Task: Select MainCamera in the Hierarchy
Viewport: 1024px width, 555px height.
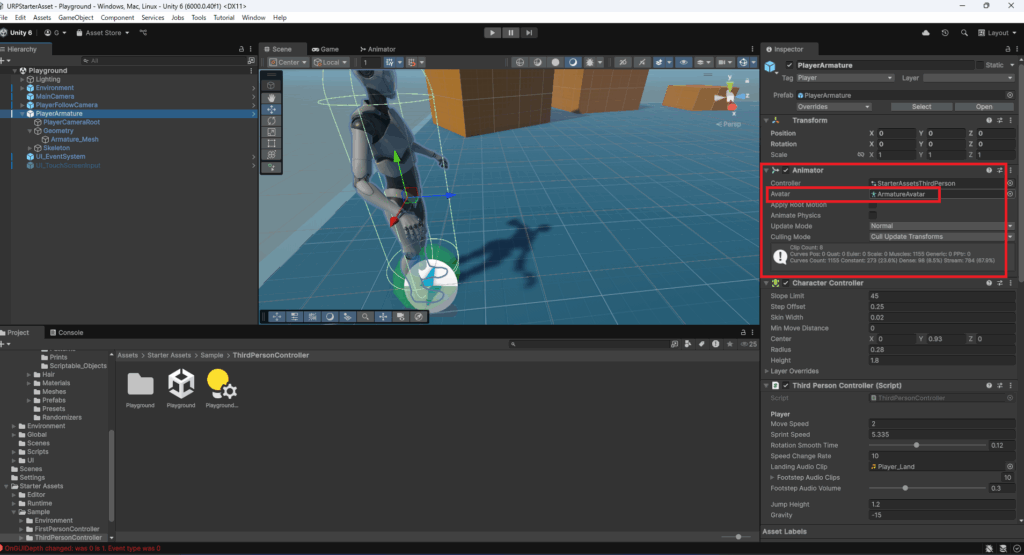Action: click(55, 97)
